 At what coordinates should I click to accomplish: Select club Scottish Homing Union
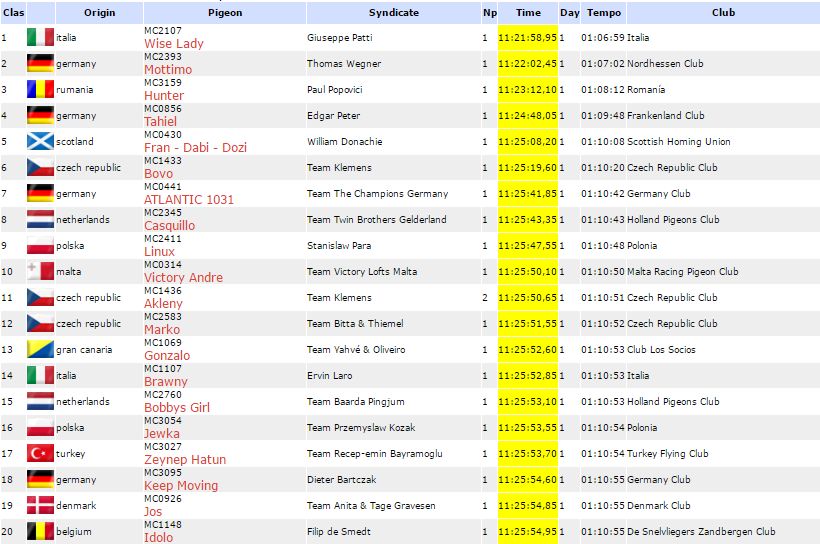pos(679,142)
